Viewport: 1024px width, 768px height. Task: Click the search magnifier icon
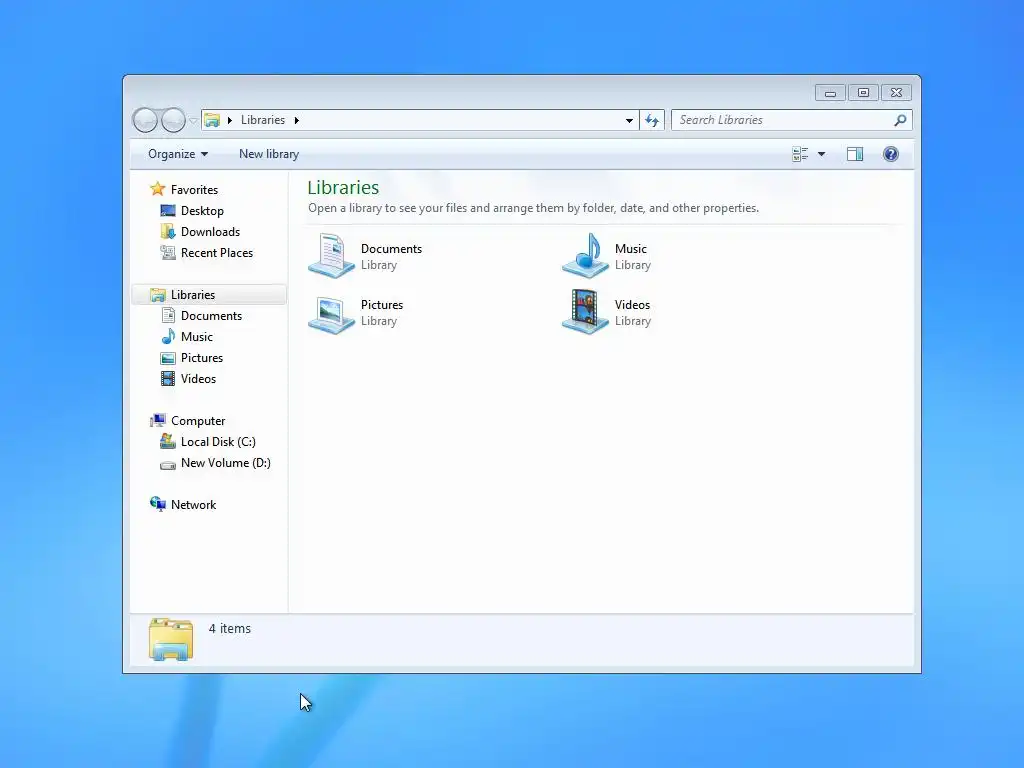click(900, 120)
